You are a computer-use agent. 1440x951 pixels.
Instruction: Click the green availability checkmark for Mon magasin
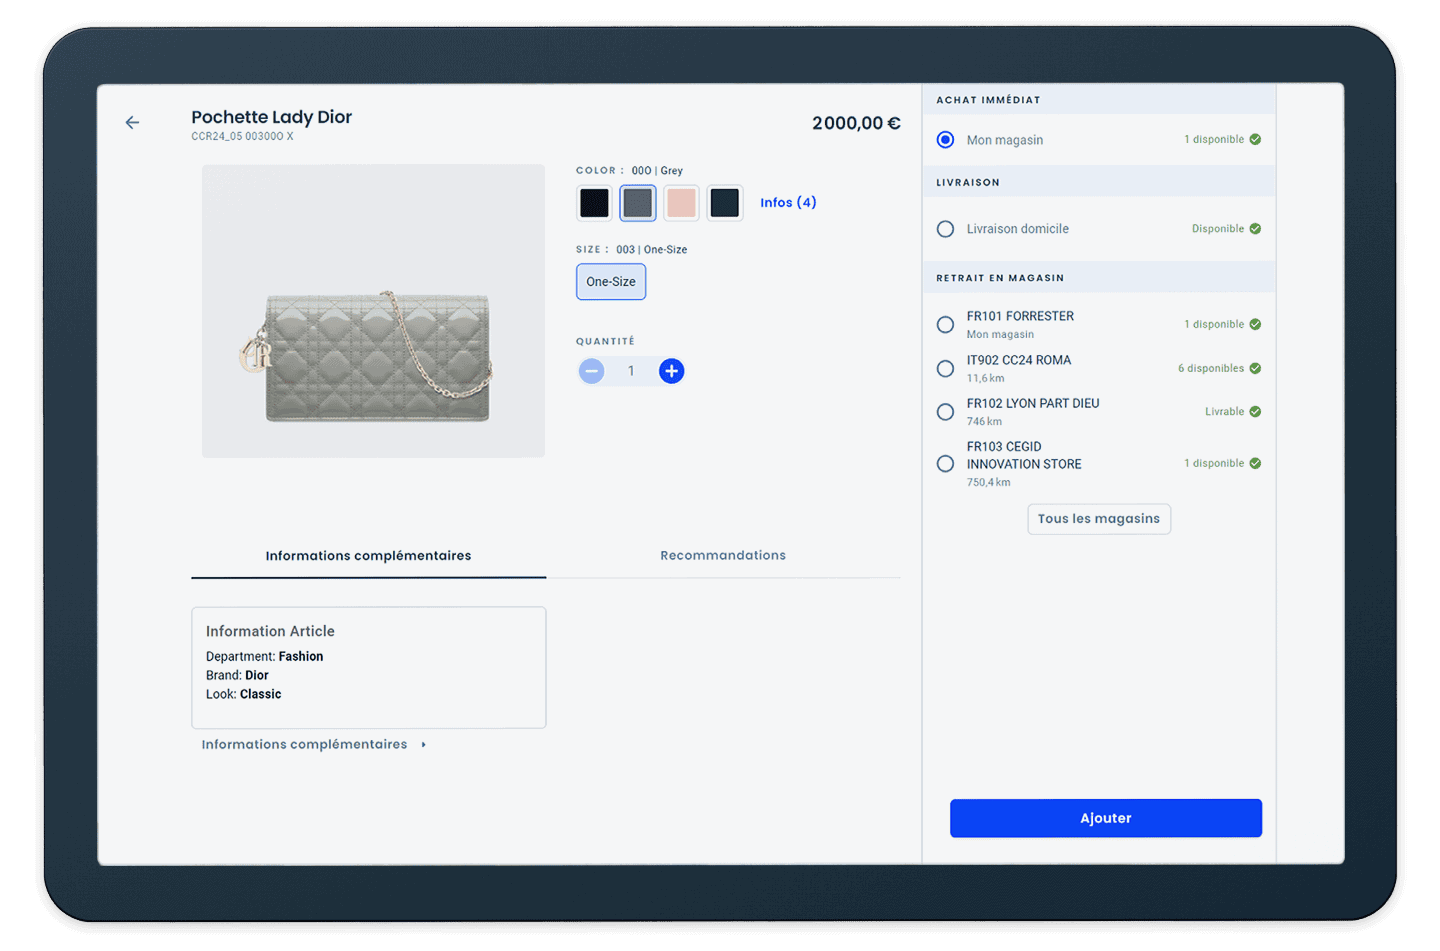(x=1255, y=140)
